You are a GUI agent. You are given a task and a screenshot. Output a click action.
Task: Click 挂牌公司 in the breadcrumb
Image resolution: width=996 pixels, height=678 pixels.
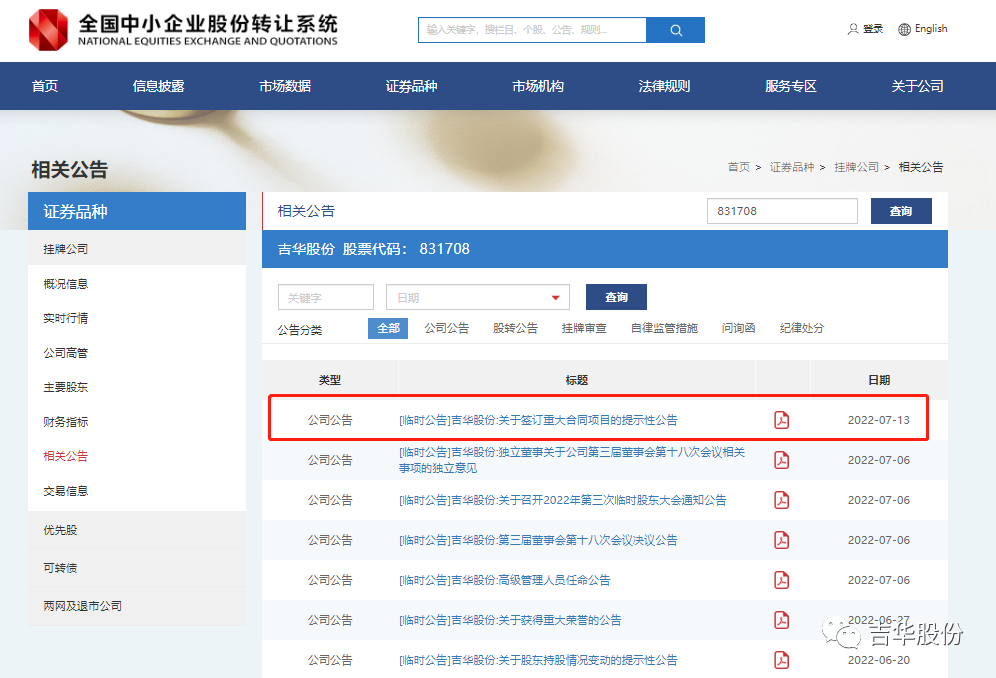(856, 167)
